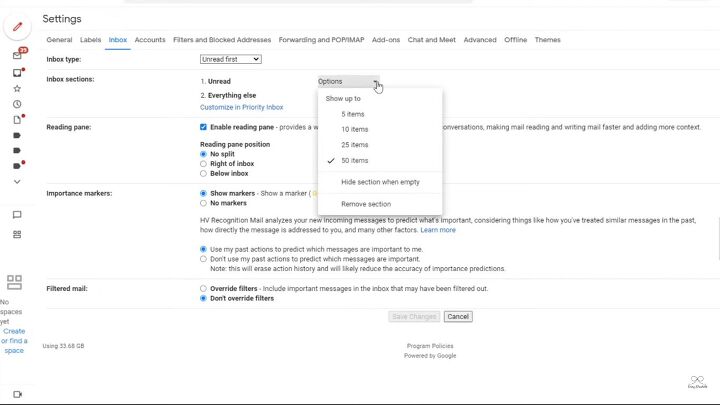Select Hide section when empty
Image resolution: width=720 pixels, height=405 pixels.
point(380,182)
